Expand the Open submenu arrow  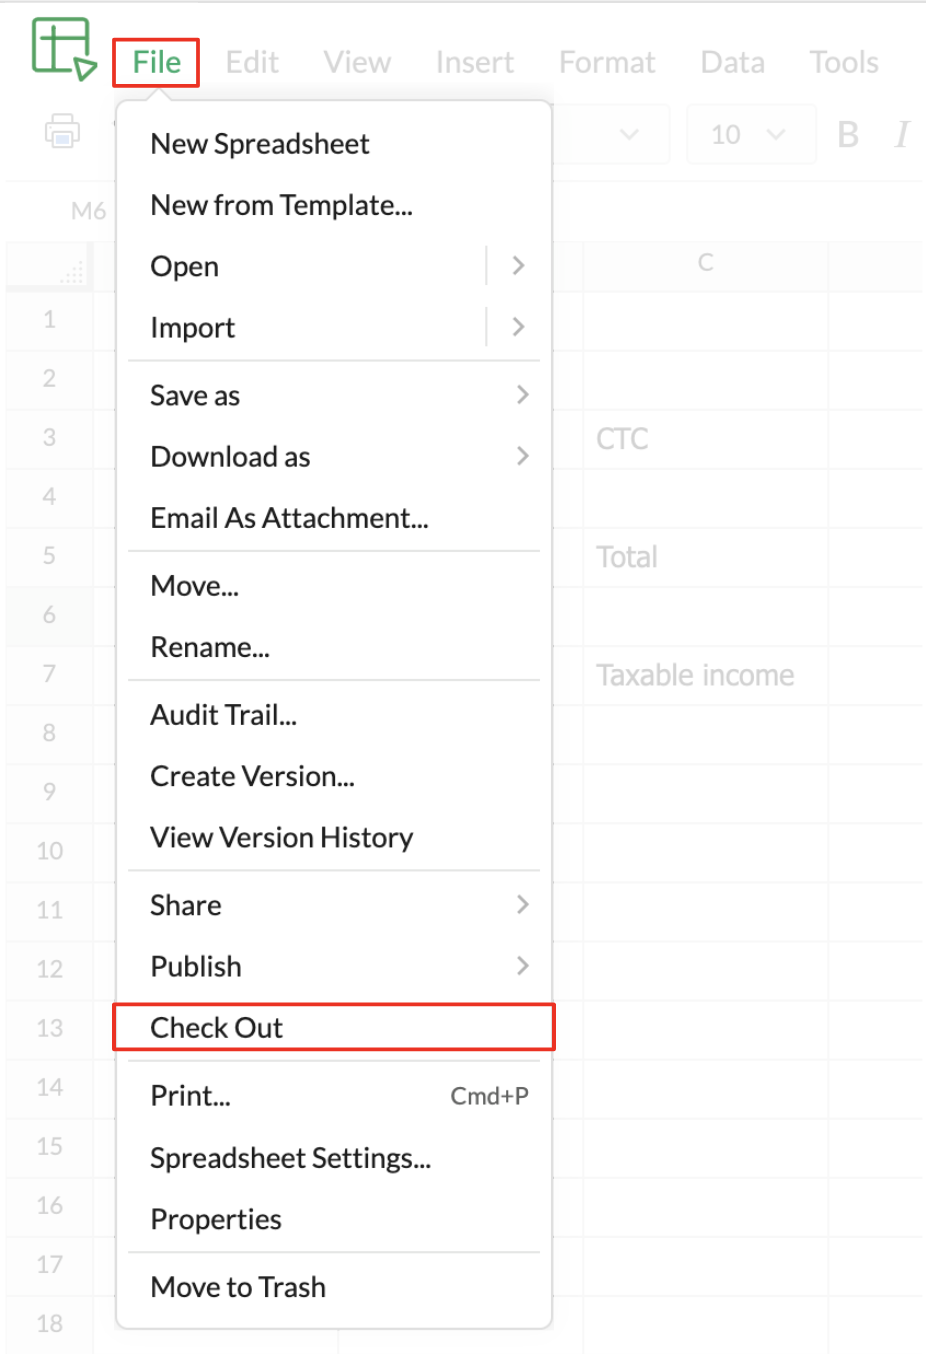[518, 266]
